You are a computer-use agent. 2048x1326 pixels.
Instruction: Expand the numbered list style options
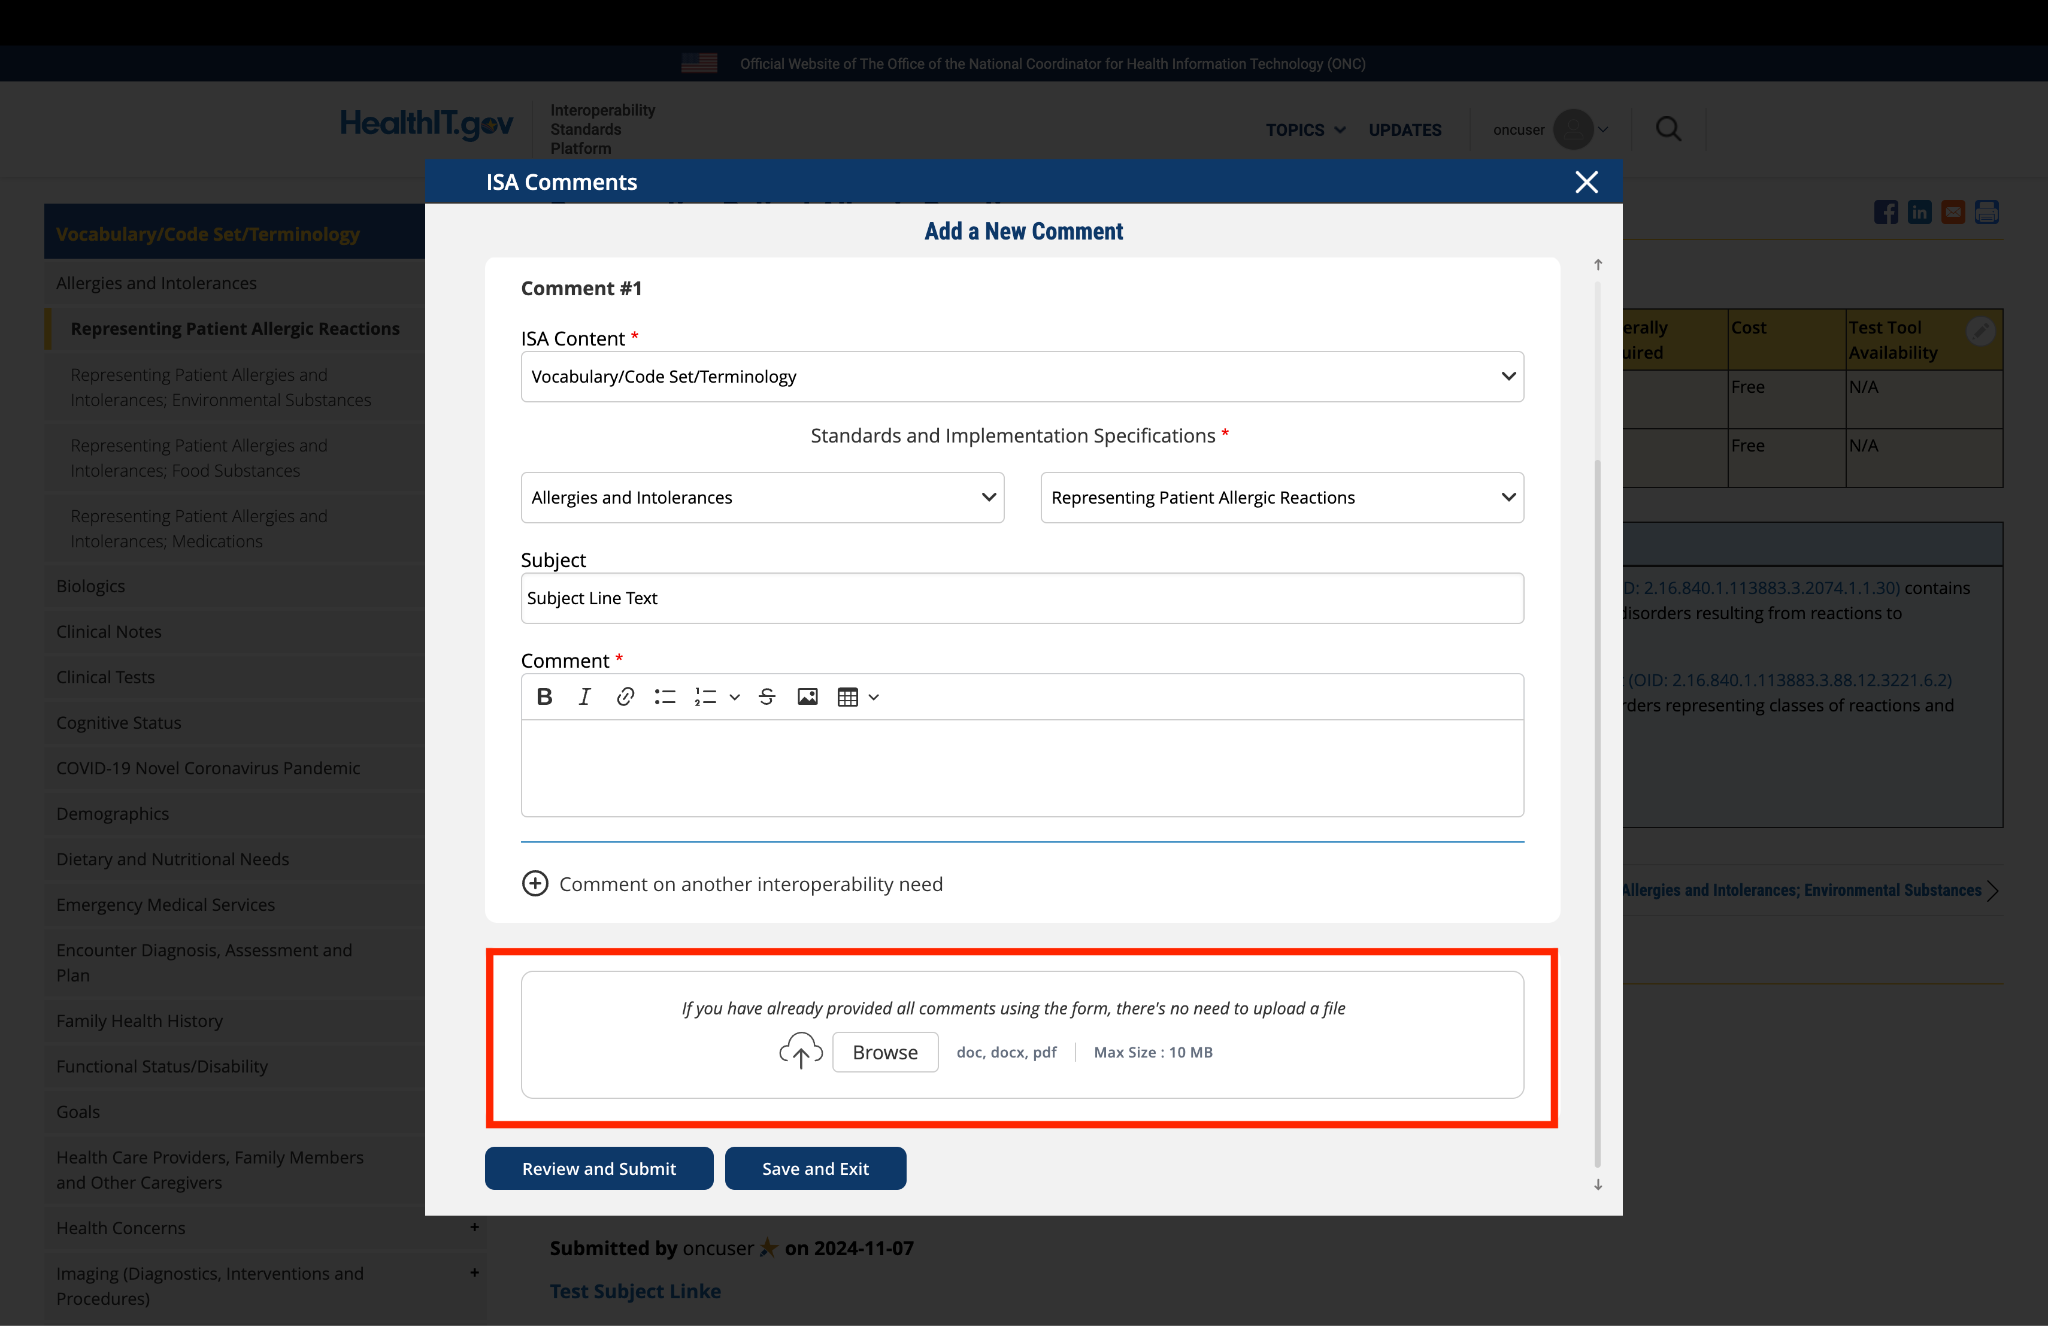click(x=735, y=697)
